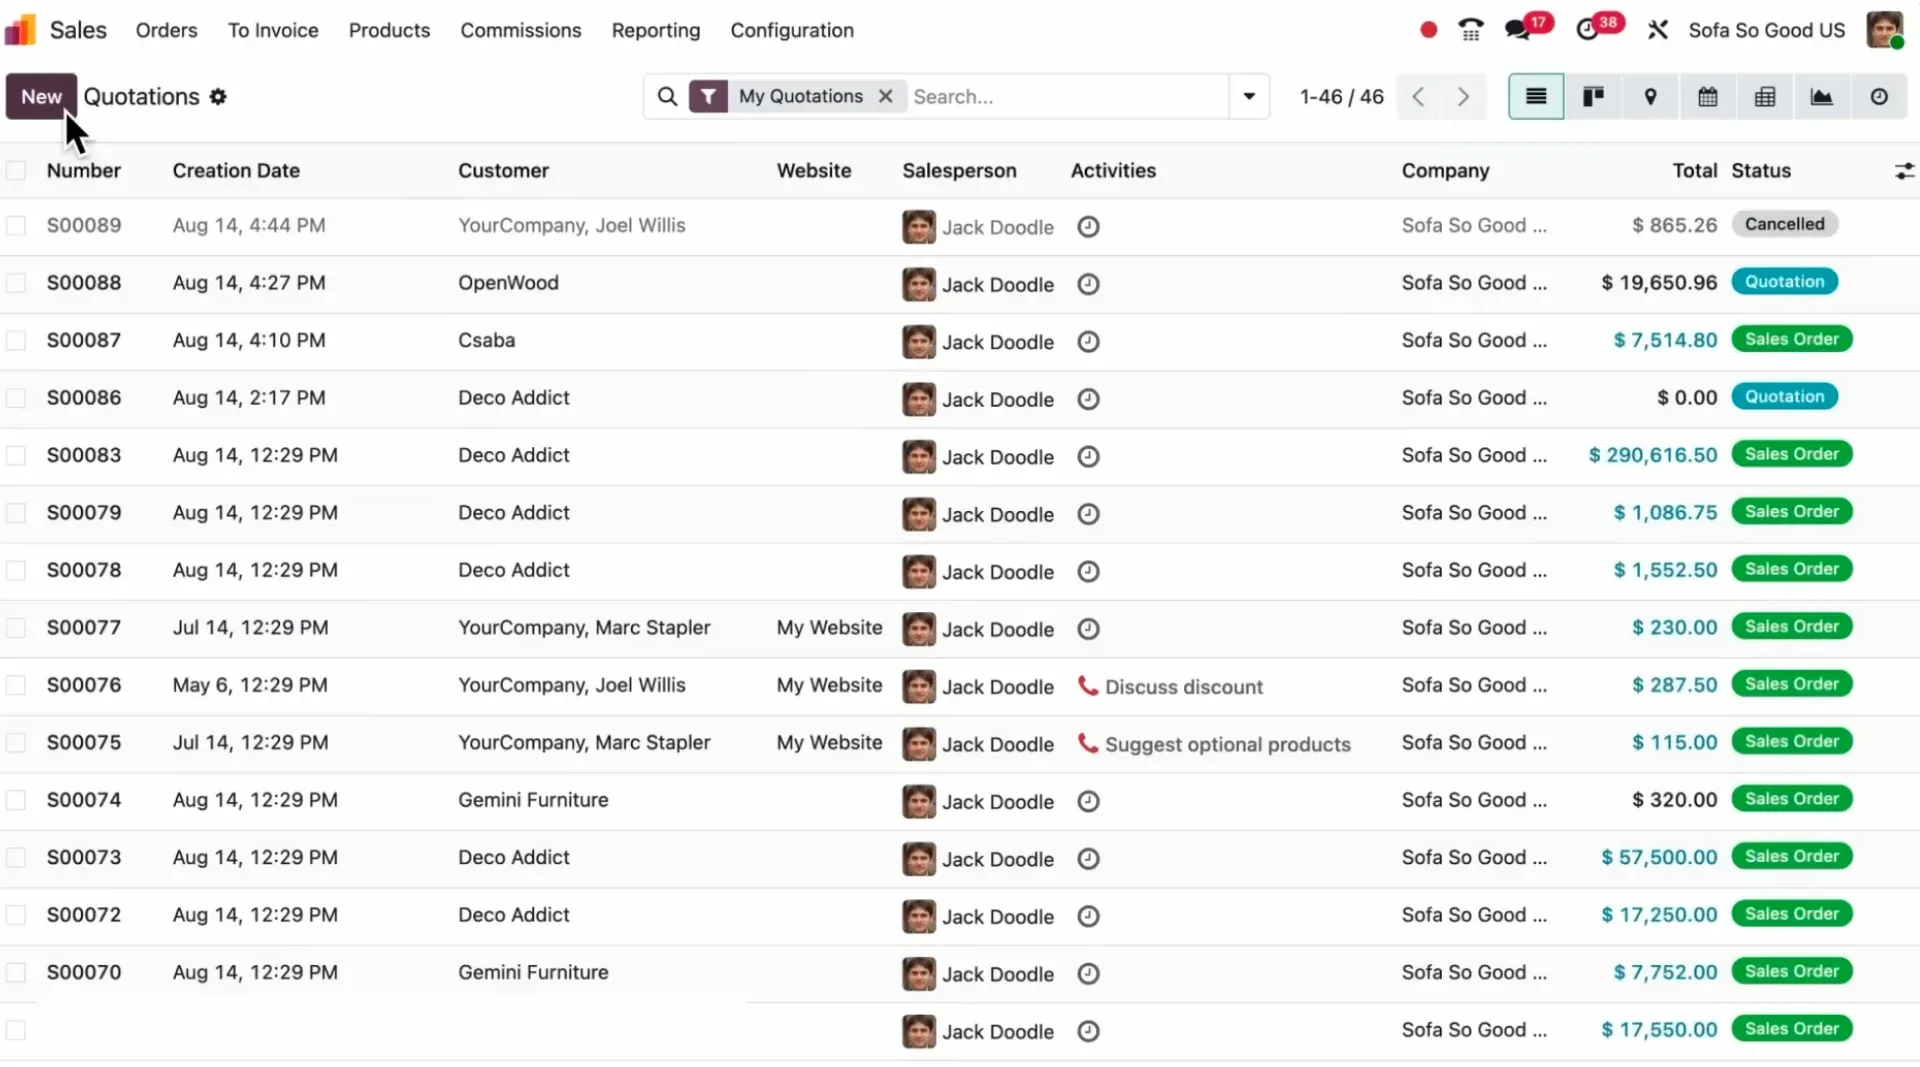Open company switcher Sofa So Good US
The width and height of the screenshot is (1920, 1067).
click(x=1766, y=30)
